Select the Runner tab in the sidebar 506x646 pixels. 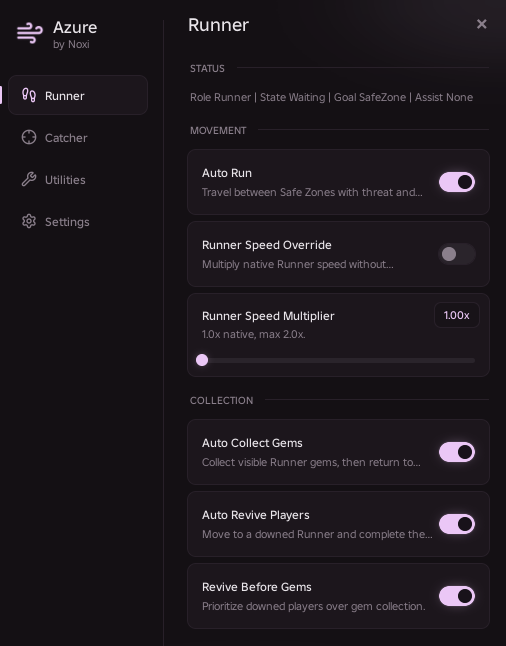[78, 95]
